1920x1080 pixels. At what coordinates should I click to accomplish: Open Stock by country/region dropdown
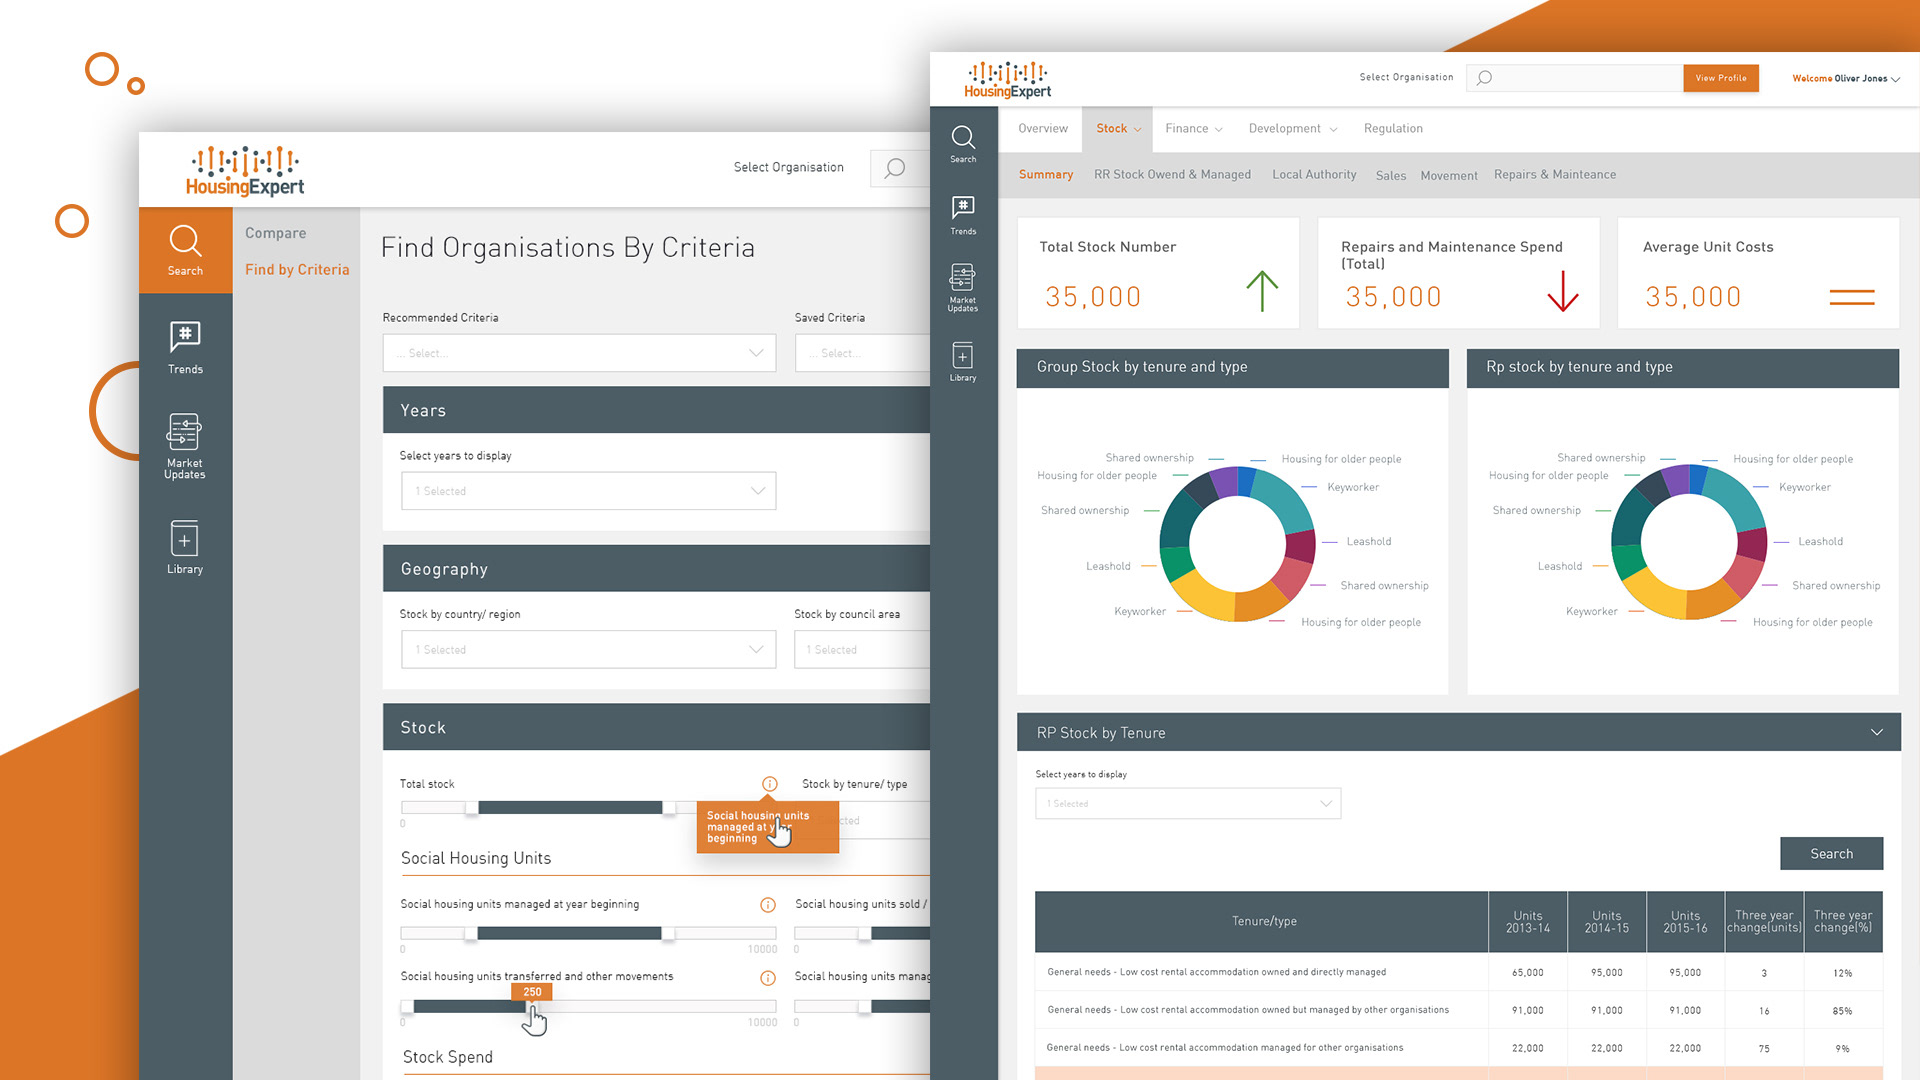click(588, 650)
